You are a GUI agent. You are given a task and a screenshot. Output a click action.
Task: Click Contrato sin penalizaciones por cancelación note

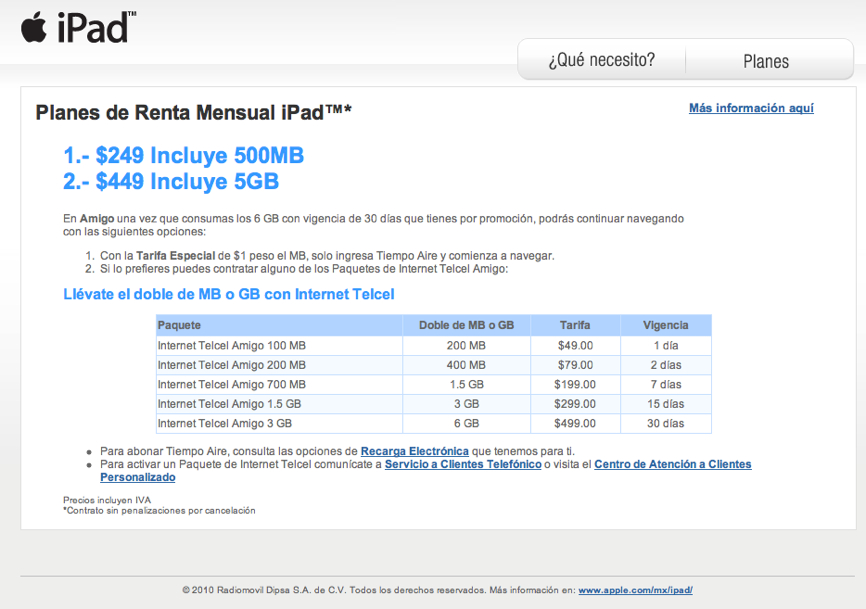click(159, 511)
